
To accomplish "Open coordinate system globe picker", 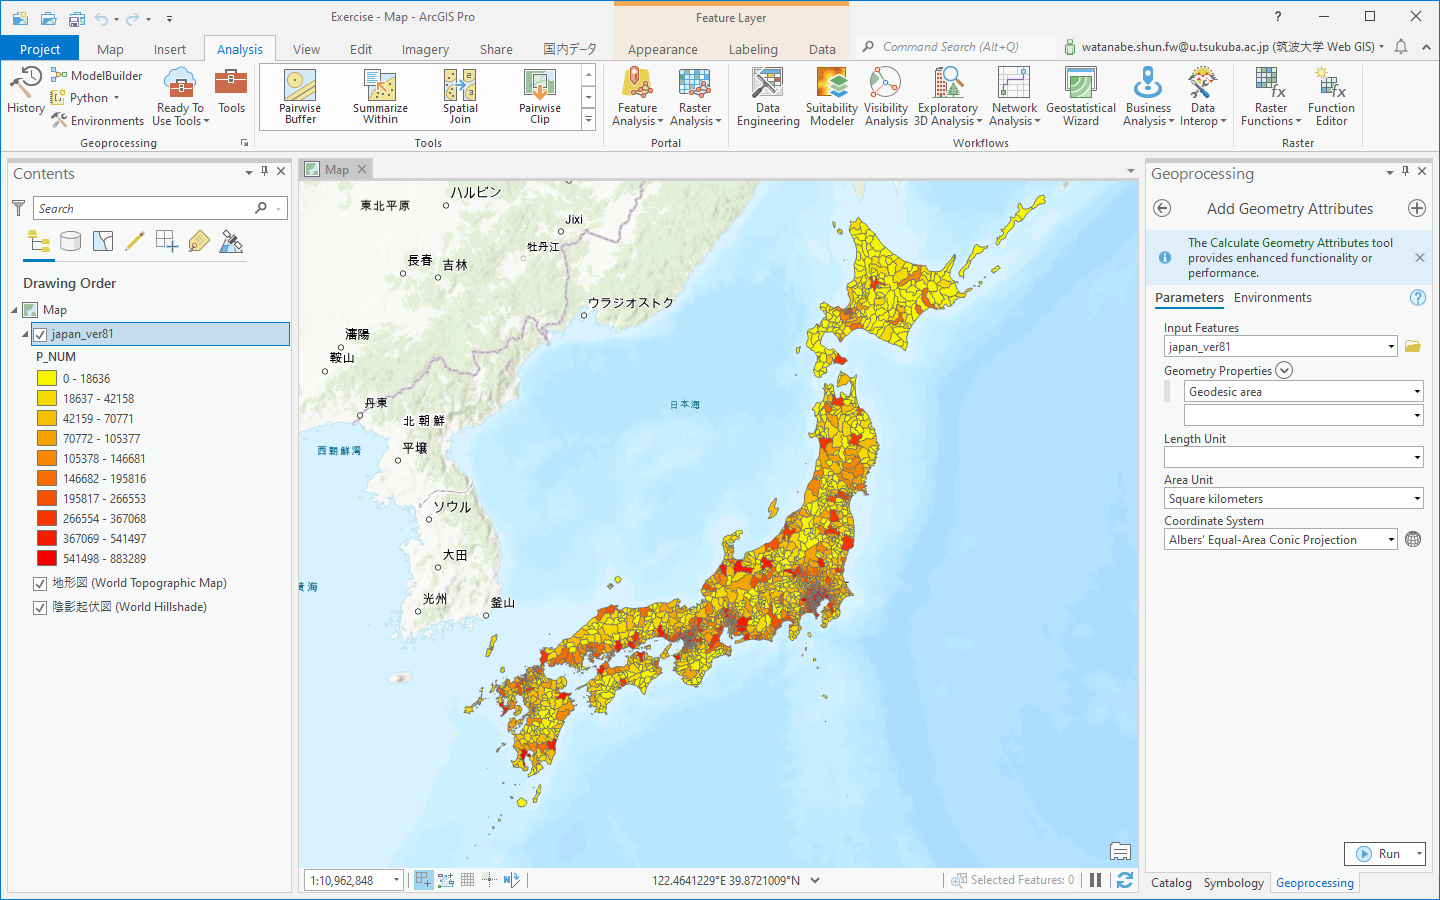I will coord(1413,539).
